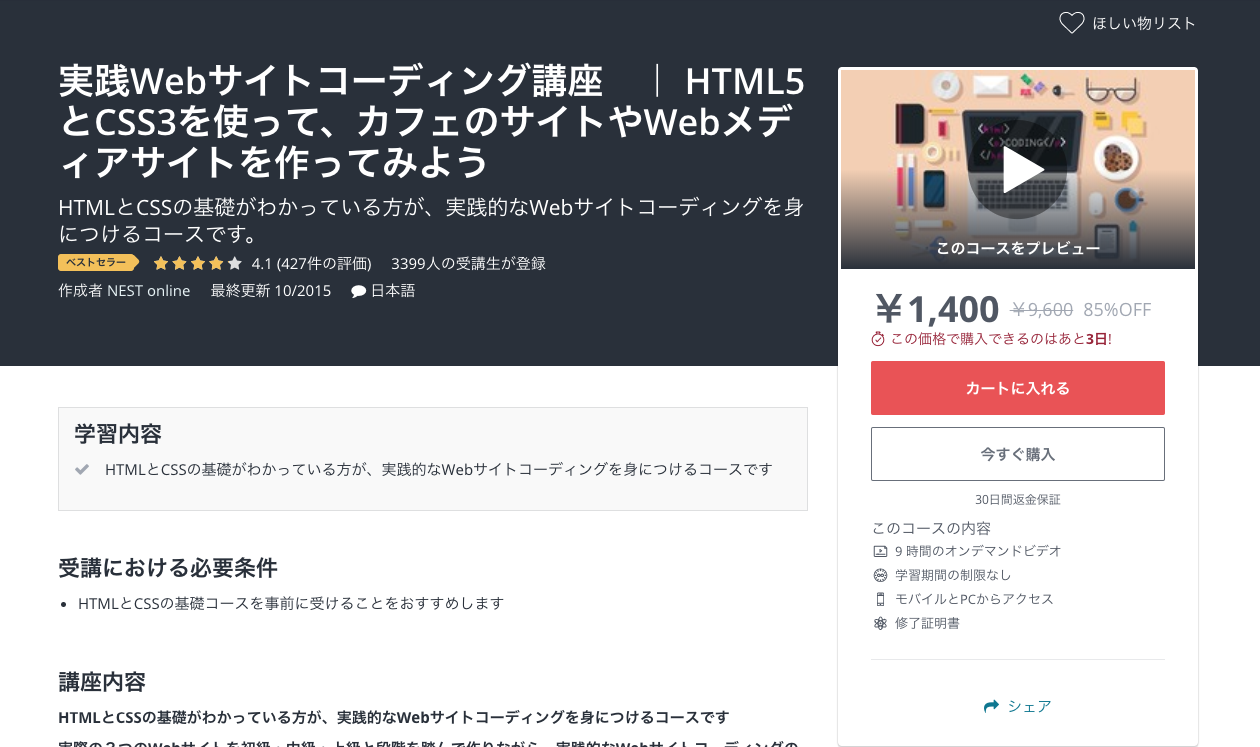Click the on-demand video icon
The image size is (1260, 747).
pyautogui.click(x=880, y=551)
